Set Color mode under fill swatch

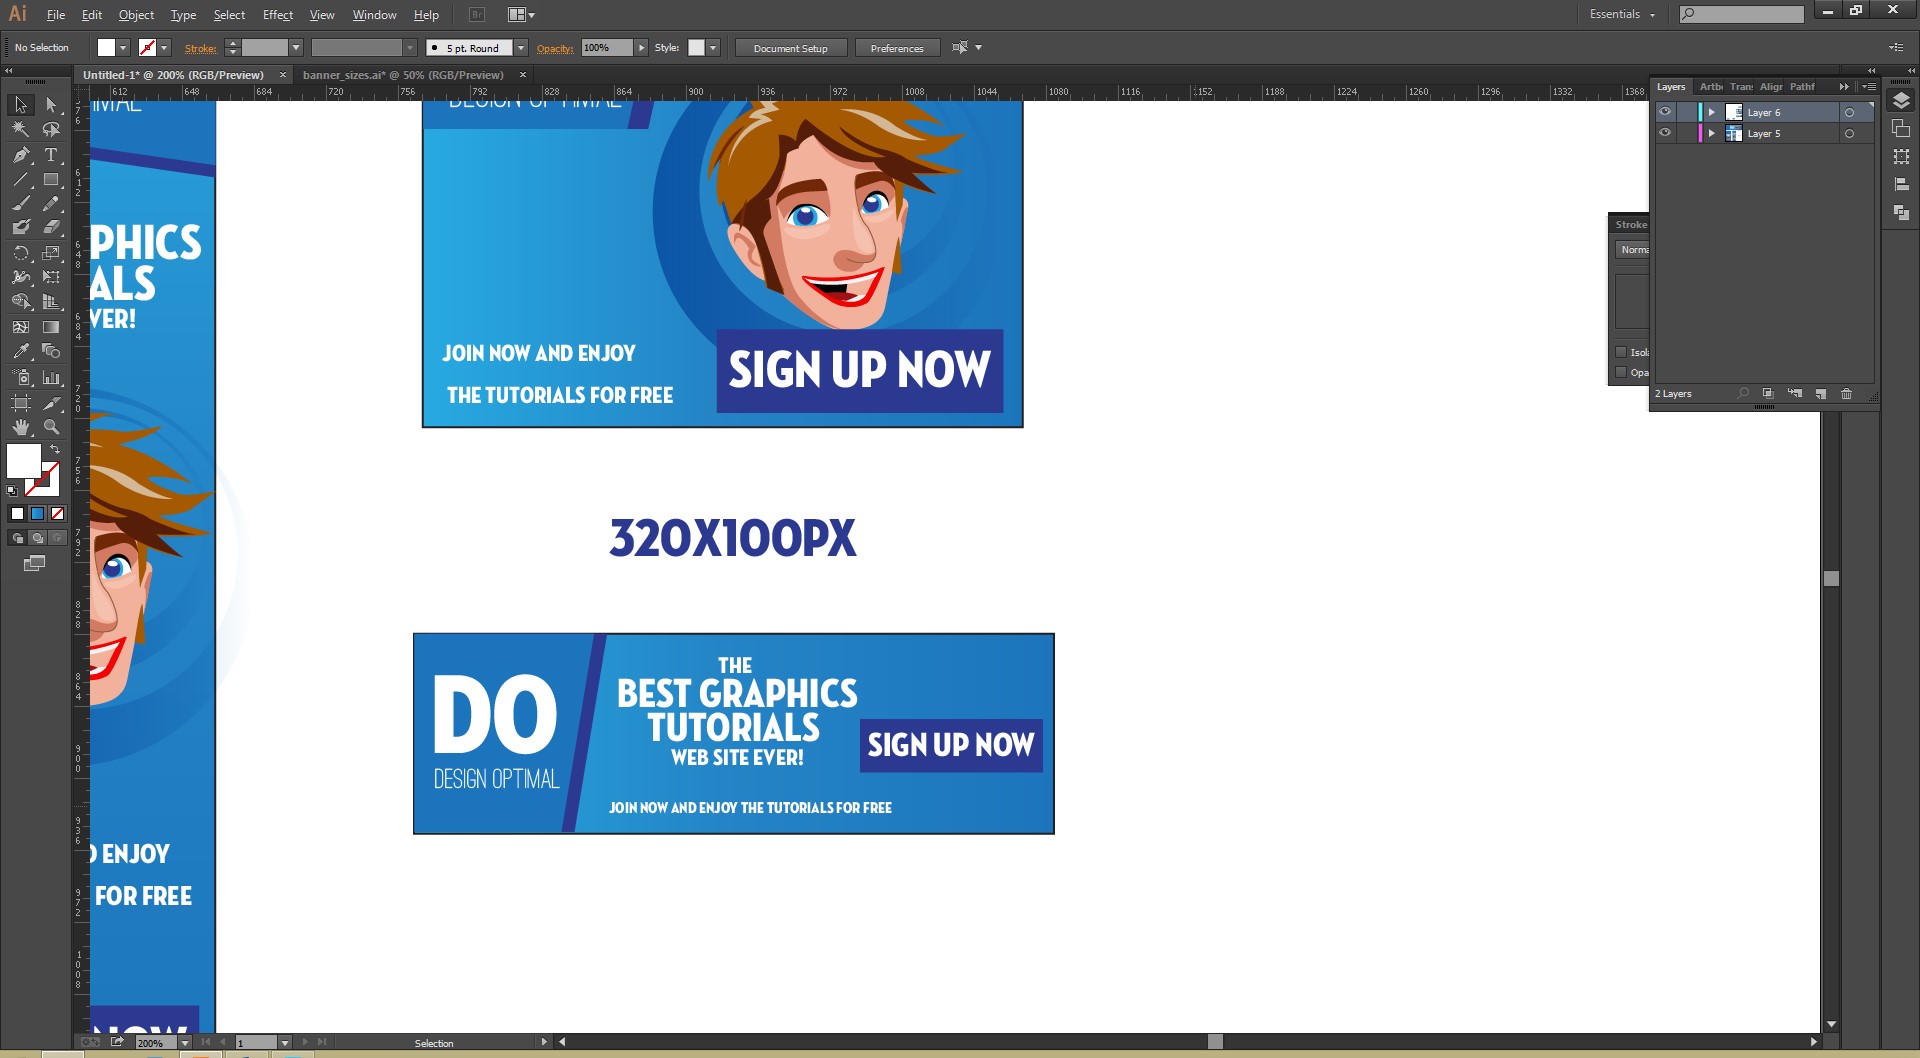tap(17, 513)
